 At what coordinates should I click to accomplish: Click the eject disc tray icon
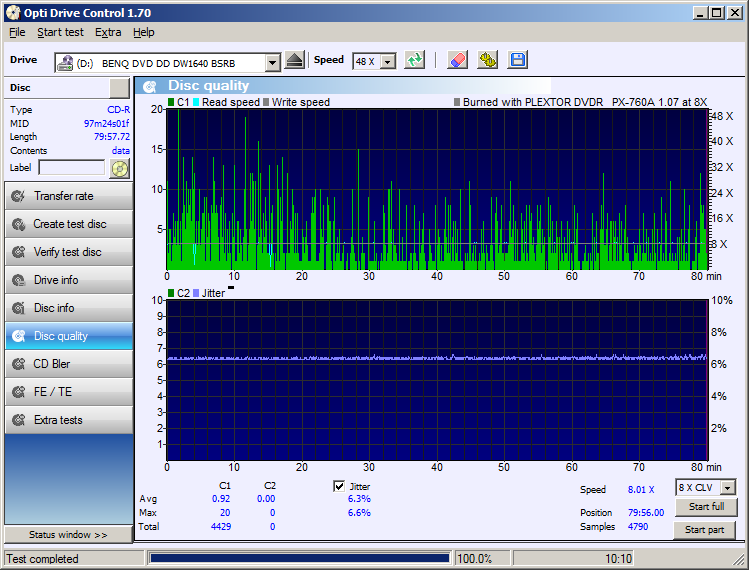click(x=295, y=61)
